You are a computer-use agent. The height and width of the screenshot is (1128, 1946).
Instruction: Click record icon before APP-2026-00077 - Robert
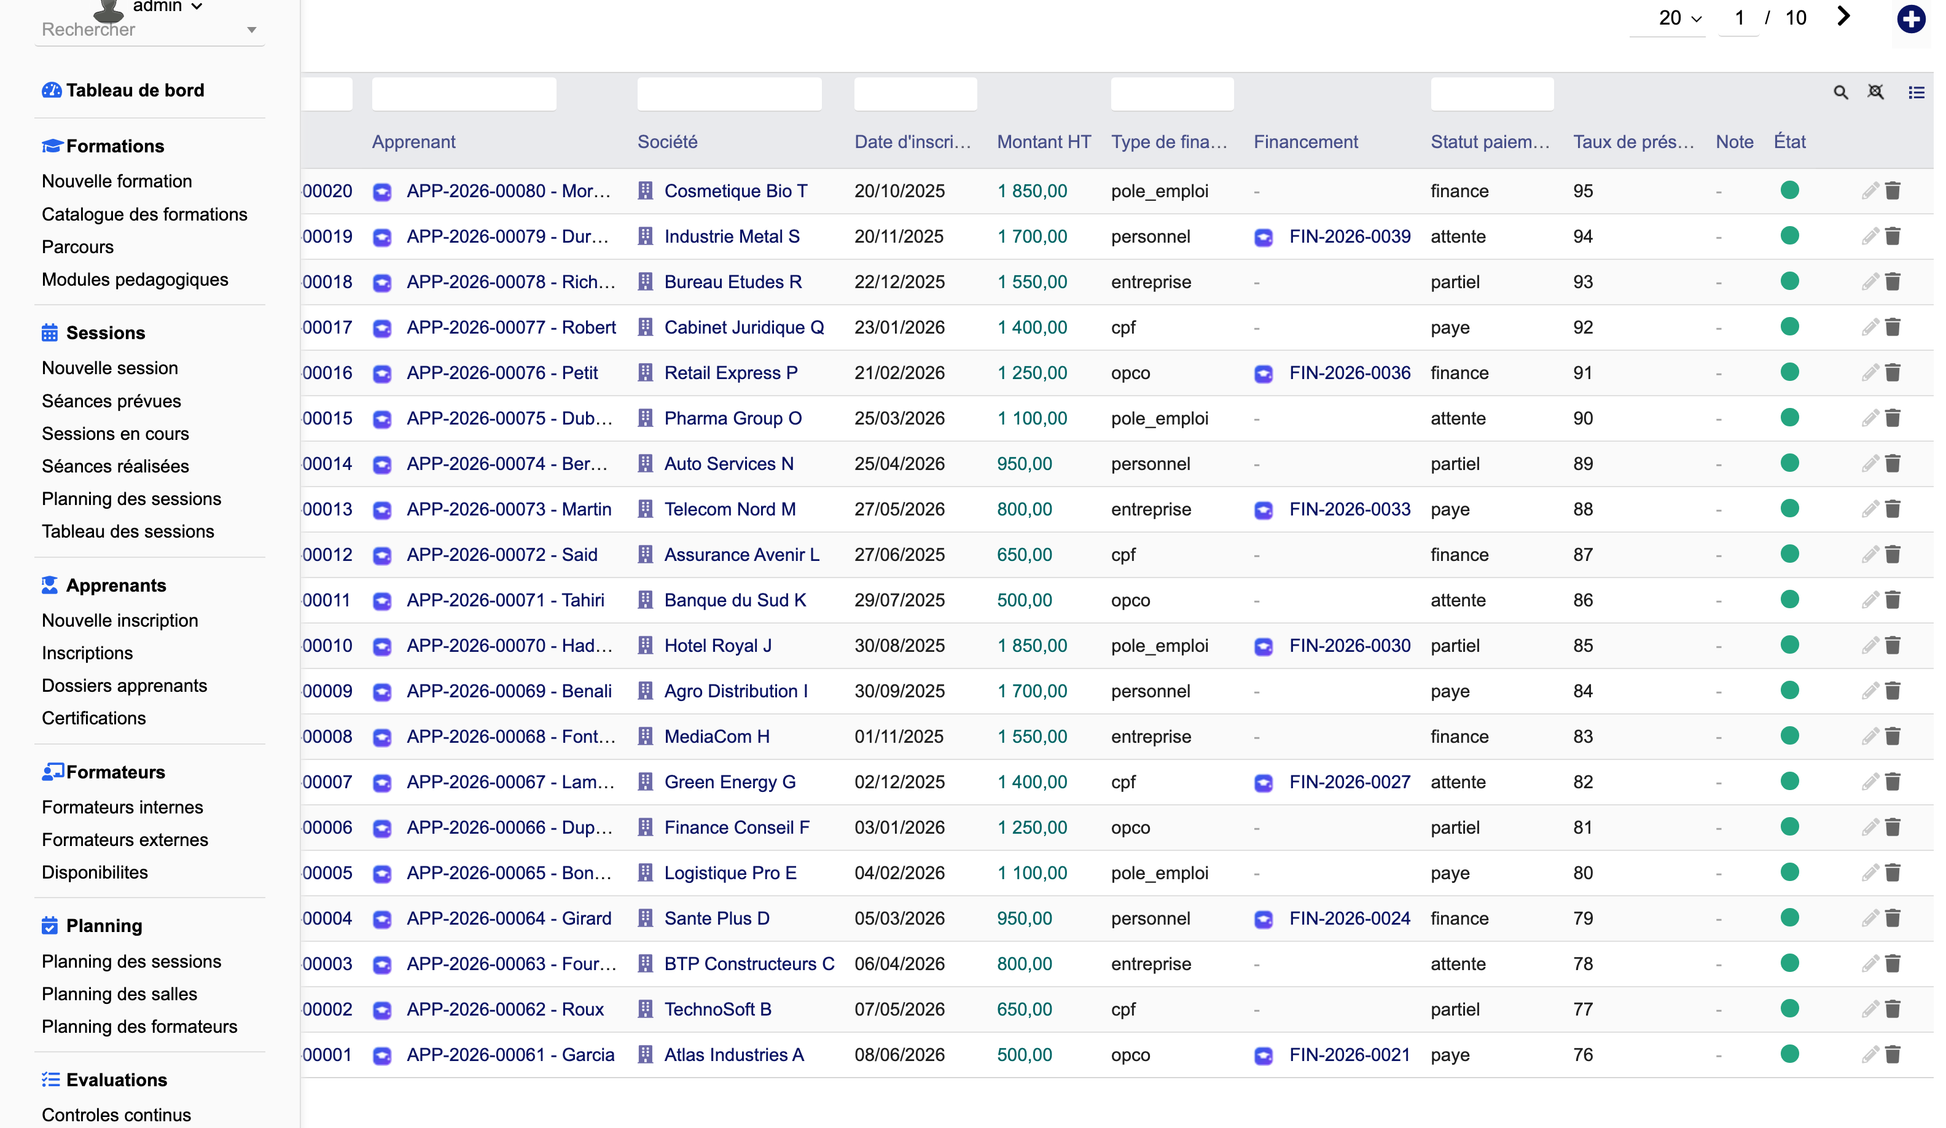(x=382, y=328)
